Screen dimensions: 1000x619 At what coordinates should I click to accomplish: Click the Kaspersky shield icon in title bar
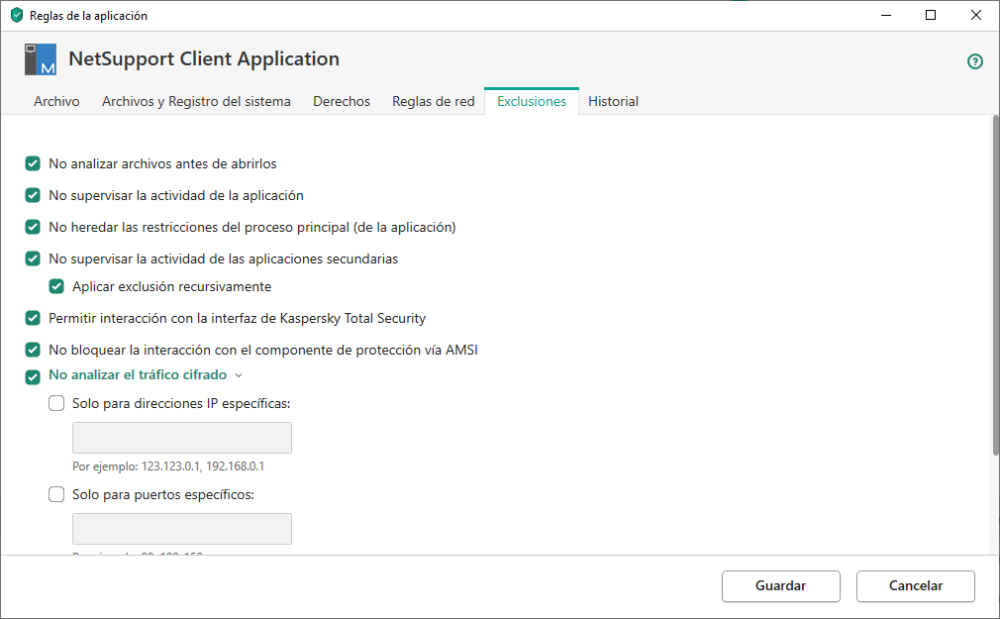(x=17, y=15)
